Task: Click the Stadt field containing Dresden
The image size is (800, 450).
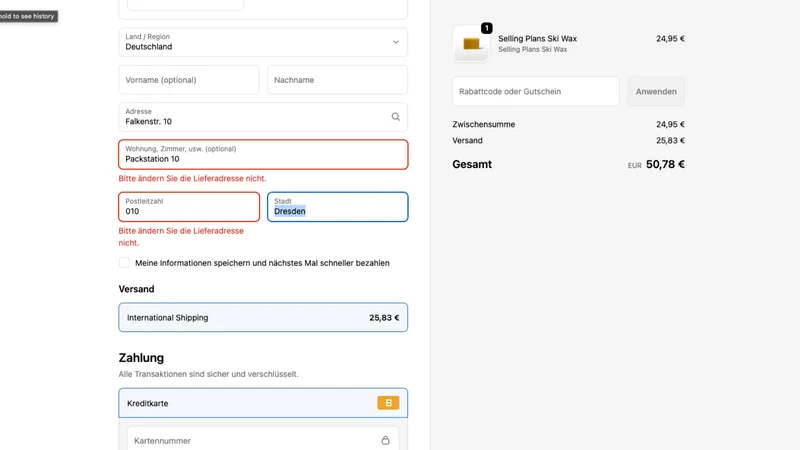Action: coord(338,207)
